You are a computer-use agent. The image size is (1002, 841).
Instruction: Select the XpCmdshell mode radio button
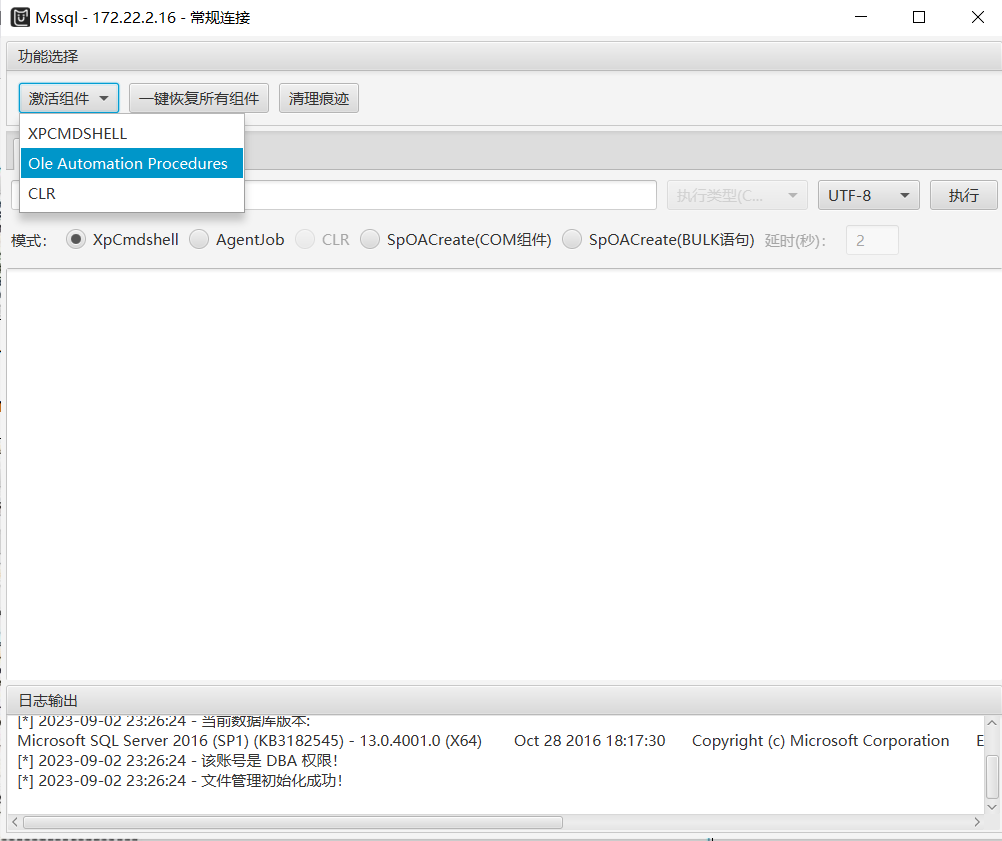click(x=75, y=240)
